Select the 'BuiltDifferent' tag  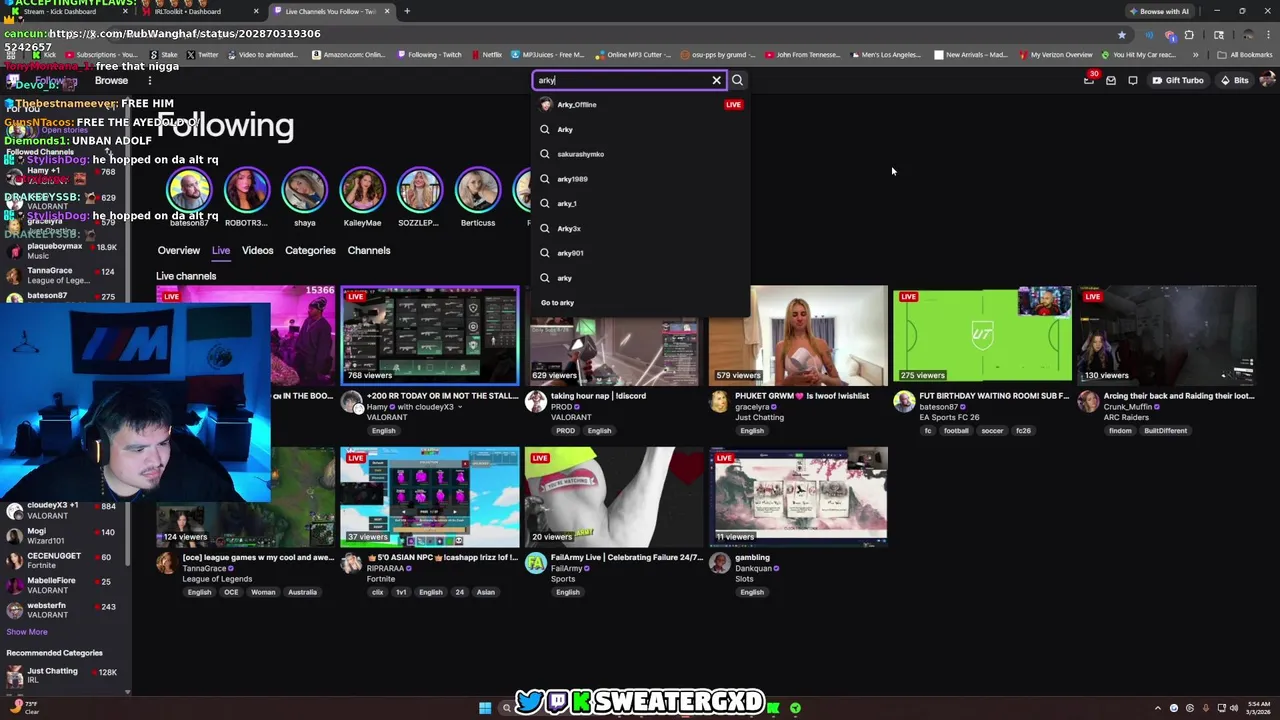1166,431
